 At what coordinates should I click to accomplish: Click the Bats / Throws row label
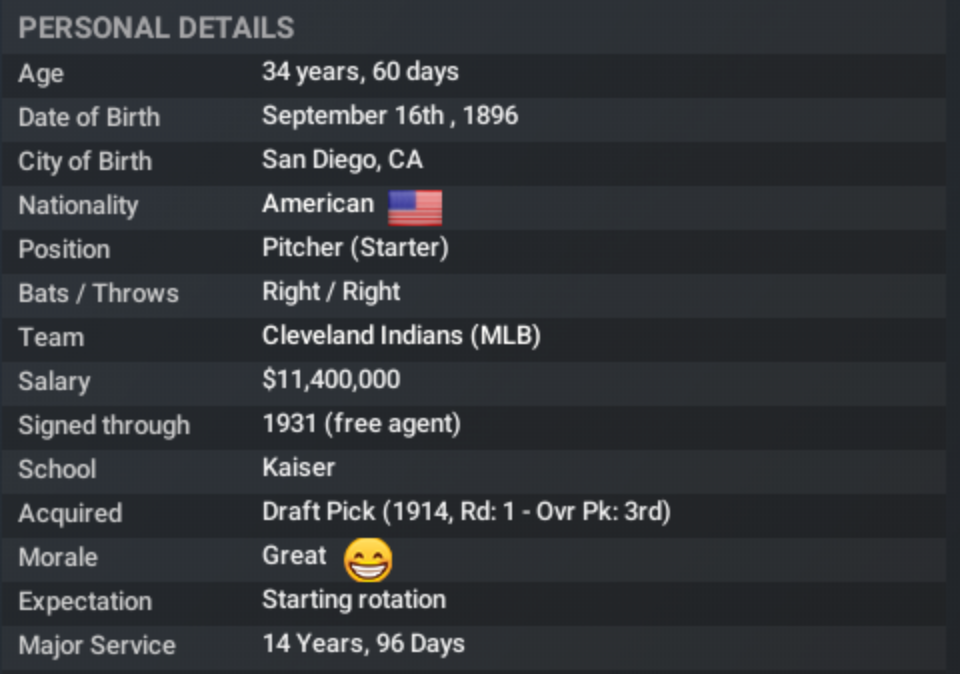click(98, 293)
